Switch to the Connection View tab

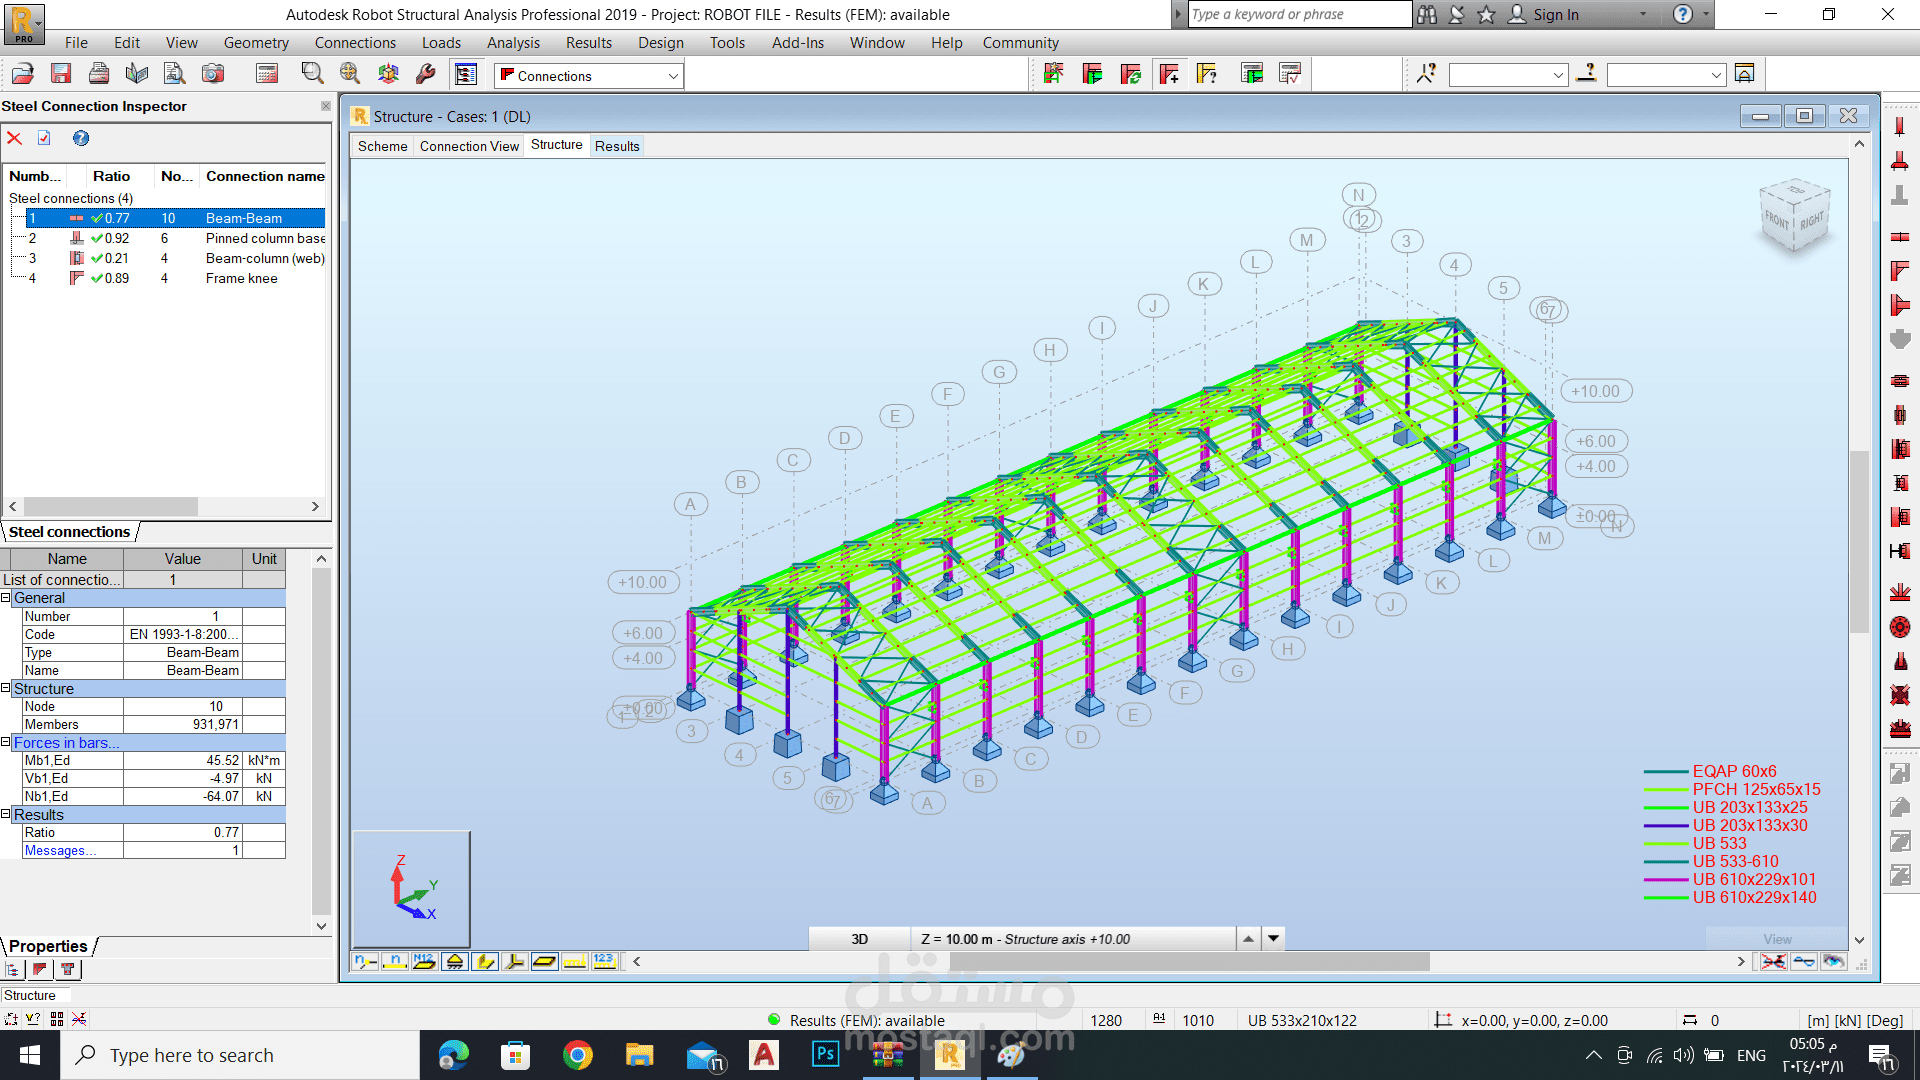(x=469, y=146)
